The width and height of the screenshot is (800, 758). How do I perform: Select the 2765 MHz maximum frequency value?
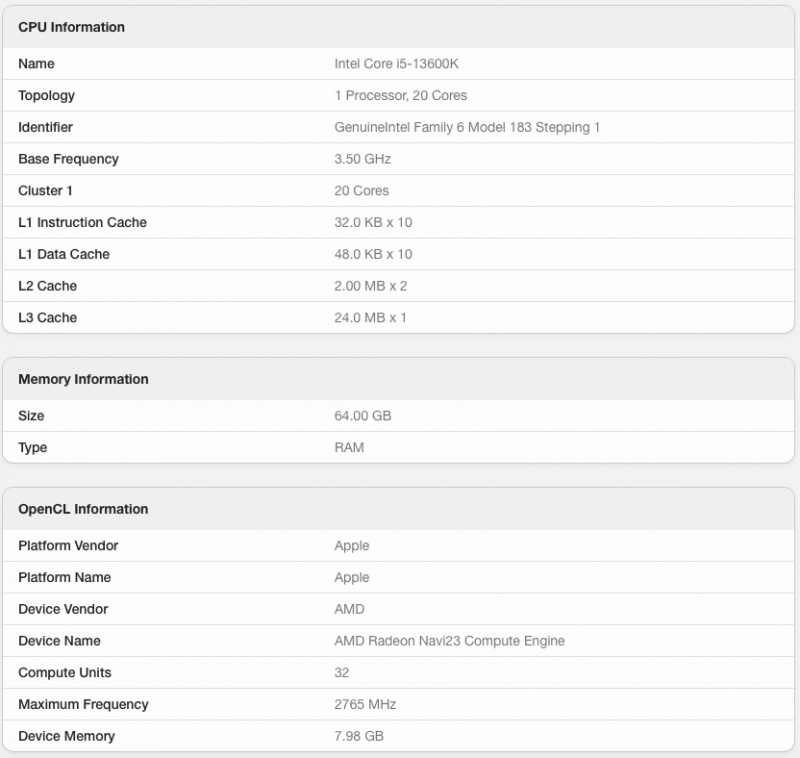pyautogui.click(x=365, y=705)
